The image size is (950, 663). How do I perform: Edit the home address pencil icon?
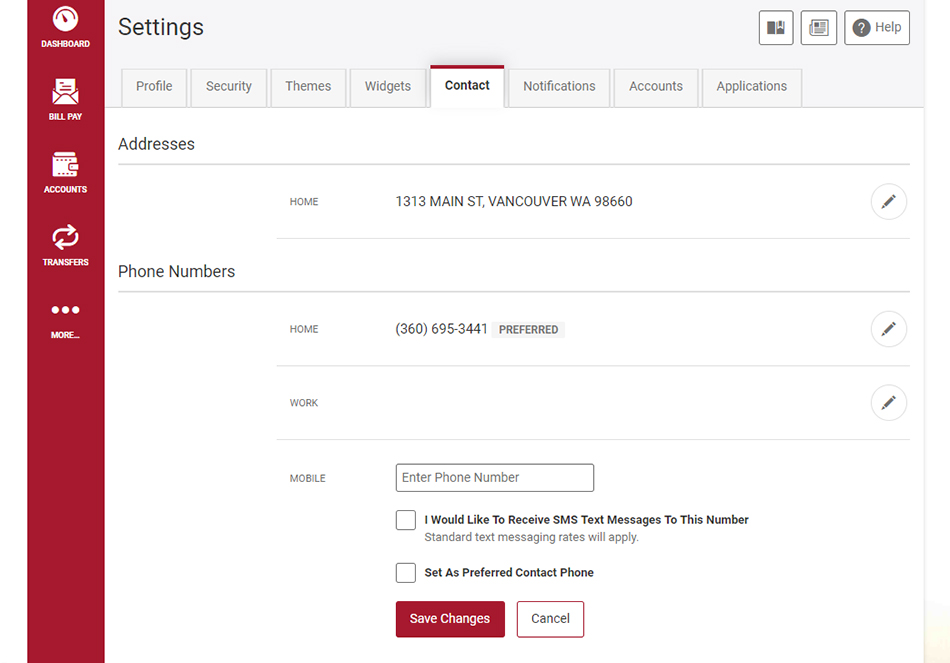click(x=888, y=201)
